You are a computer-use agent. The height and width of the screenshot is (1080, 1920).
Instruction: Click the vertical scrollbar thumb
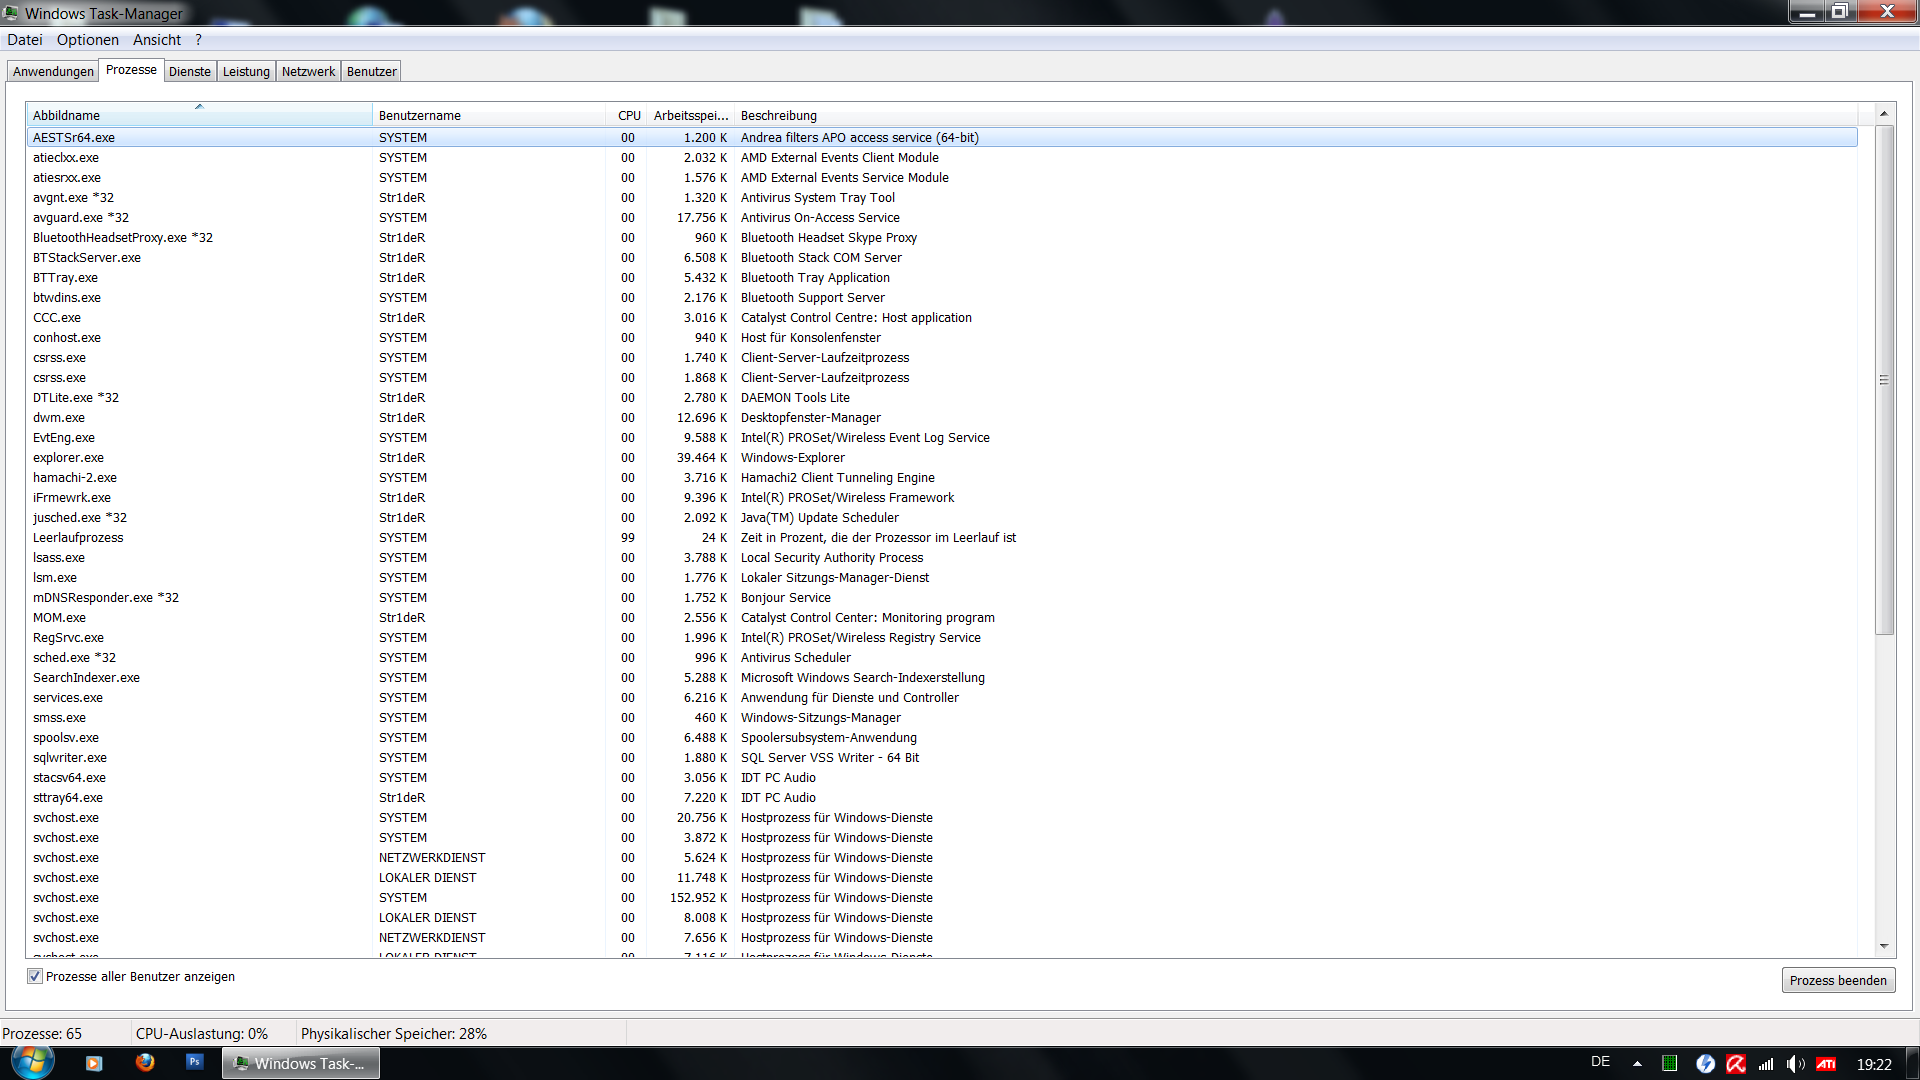point(1884,380)
